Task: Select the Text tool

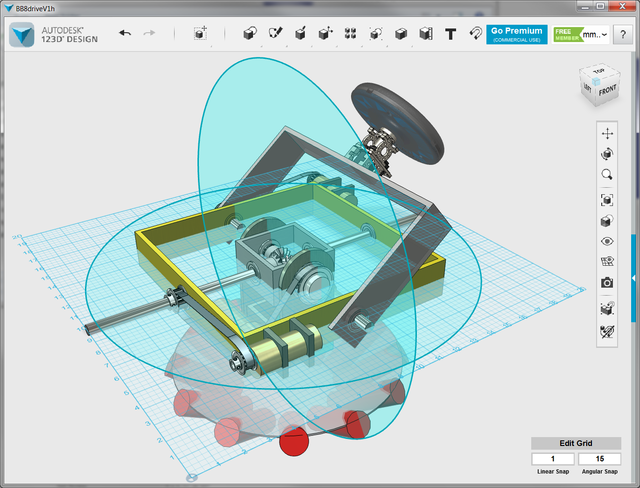Action: [x=451, y=34]
